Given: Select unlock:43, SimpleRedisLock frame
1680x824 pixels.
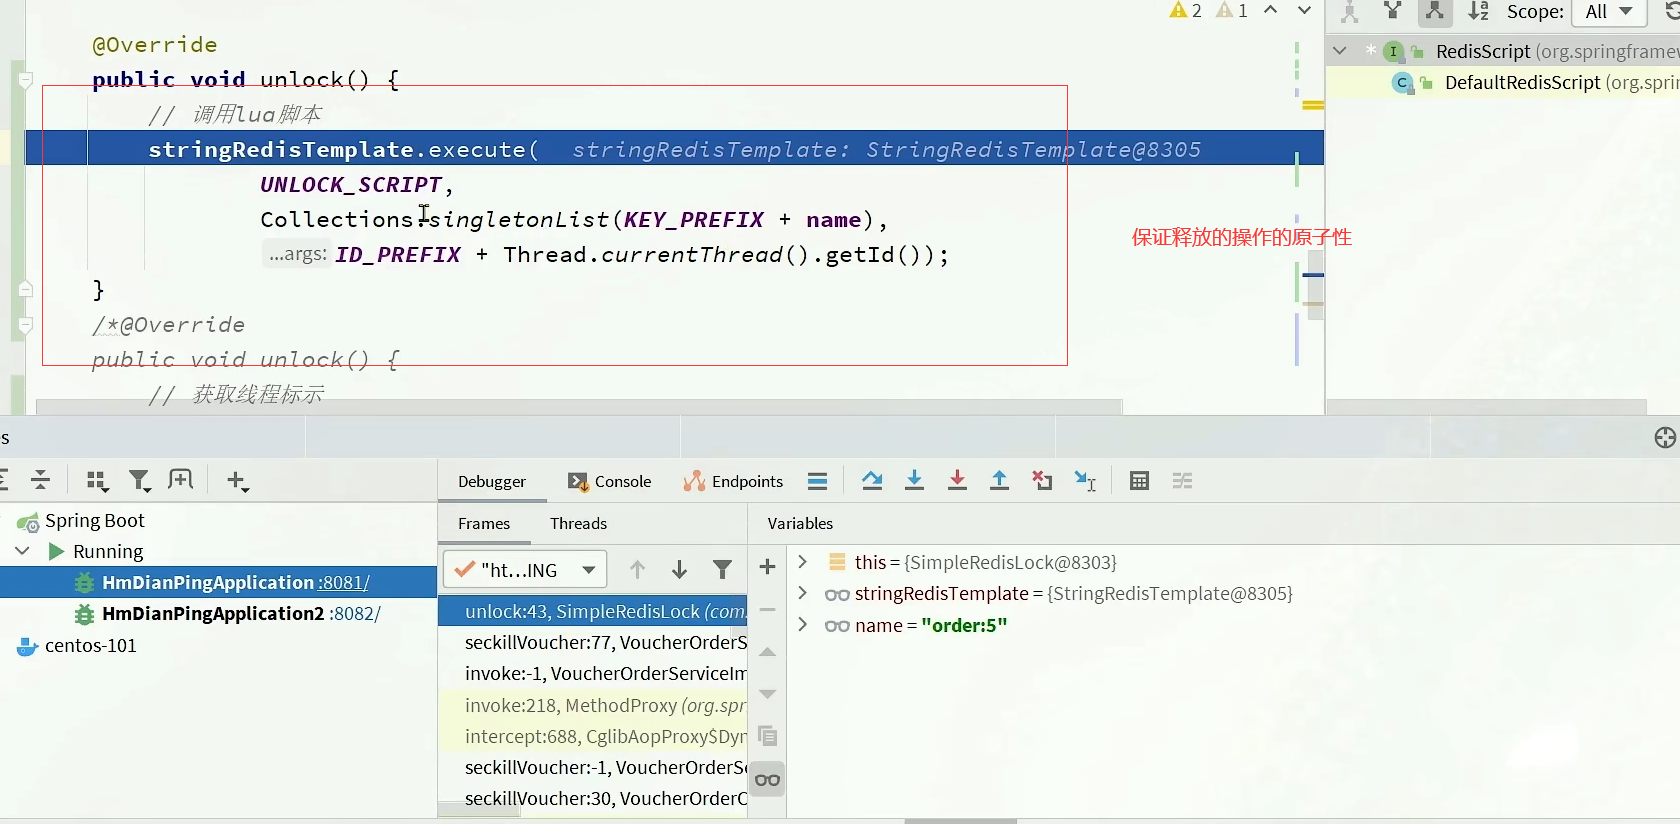Looking at the screenshot, I should 593,611.
